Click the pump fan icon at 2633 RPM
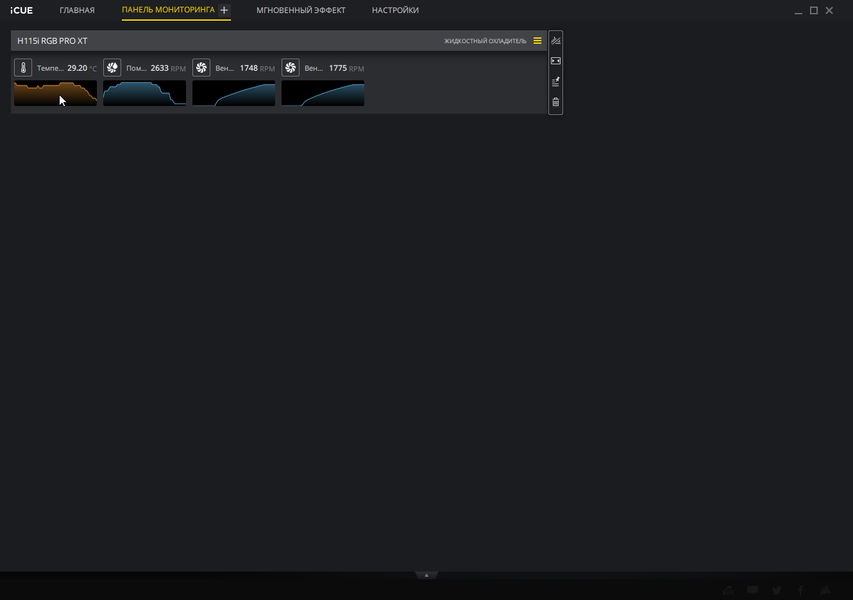The height and width of the screenshot is (600, 853). pos(112,68)
